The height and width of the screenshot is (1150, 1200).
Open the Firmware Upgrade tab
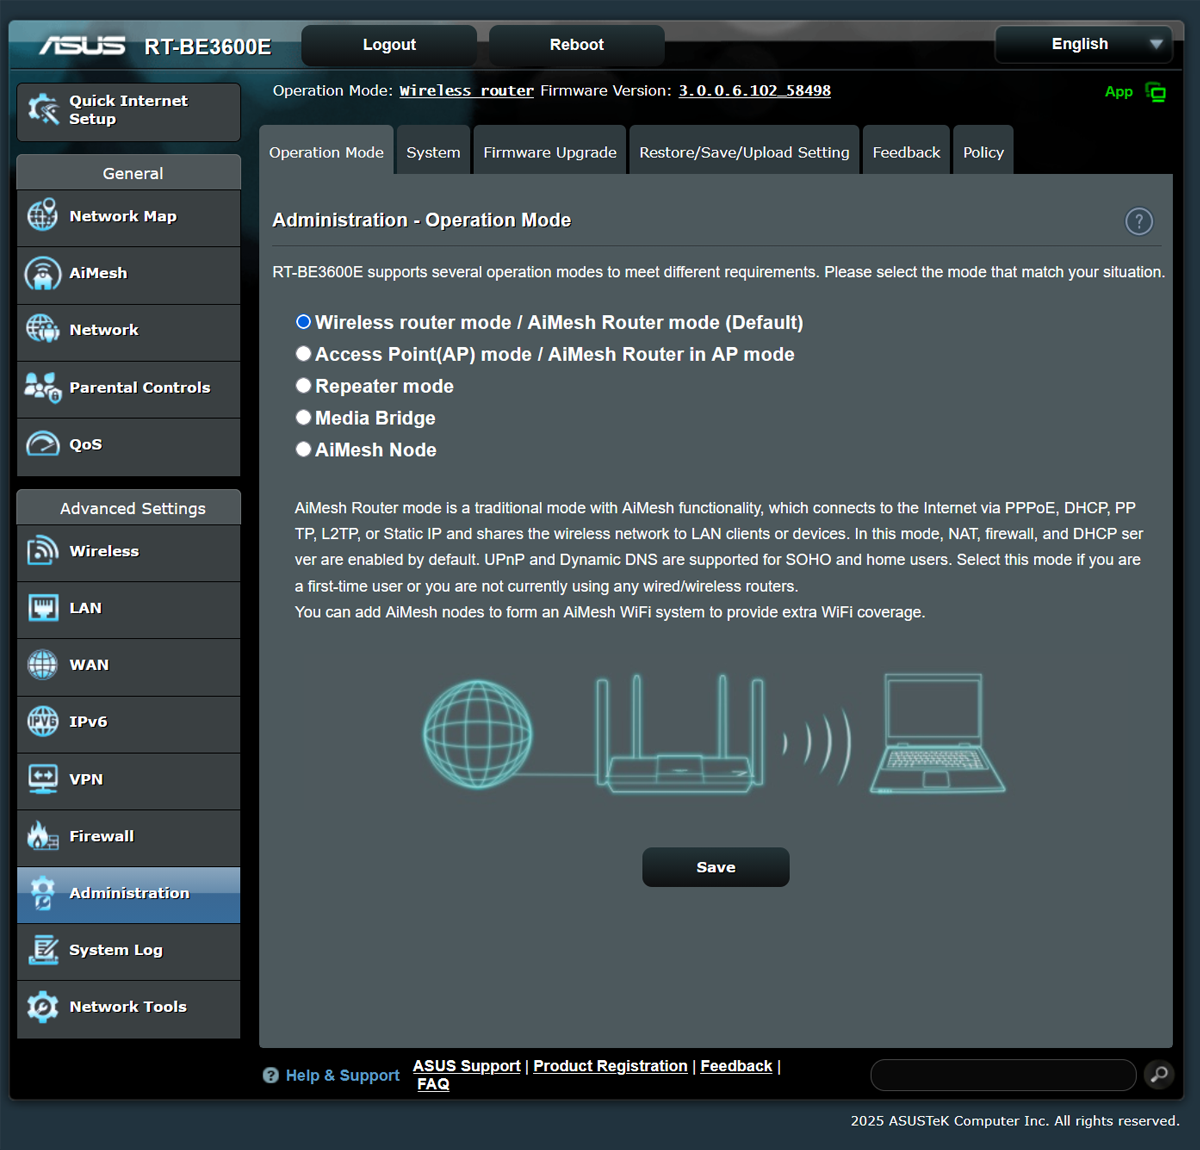(x=550, y=151)
